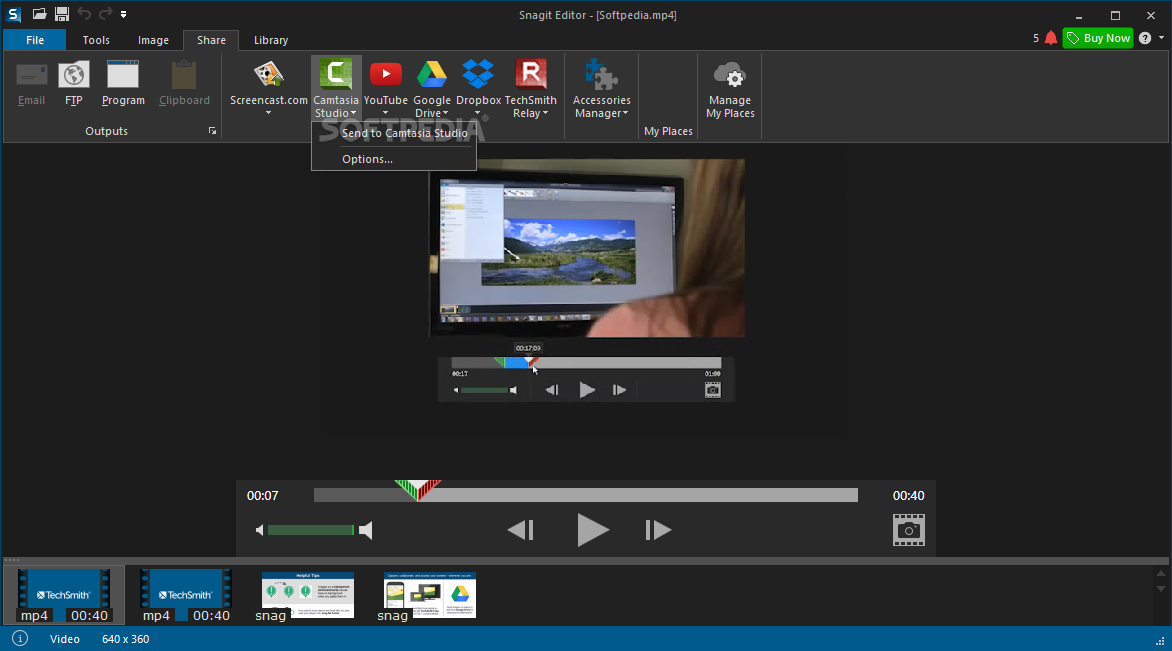Click the main gray timeline bar
Viewport: 1172px width, 651px height.
pos(586,495)
